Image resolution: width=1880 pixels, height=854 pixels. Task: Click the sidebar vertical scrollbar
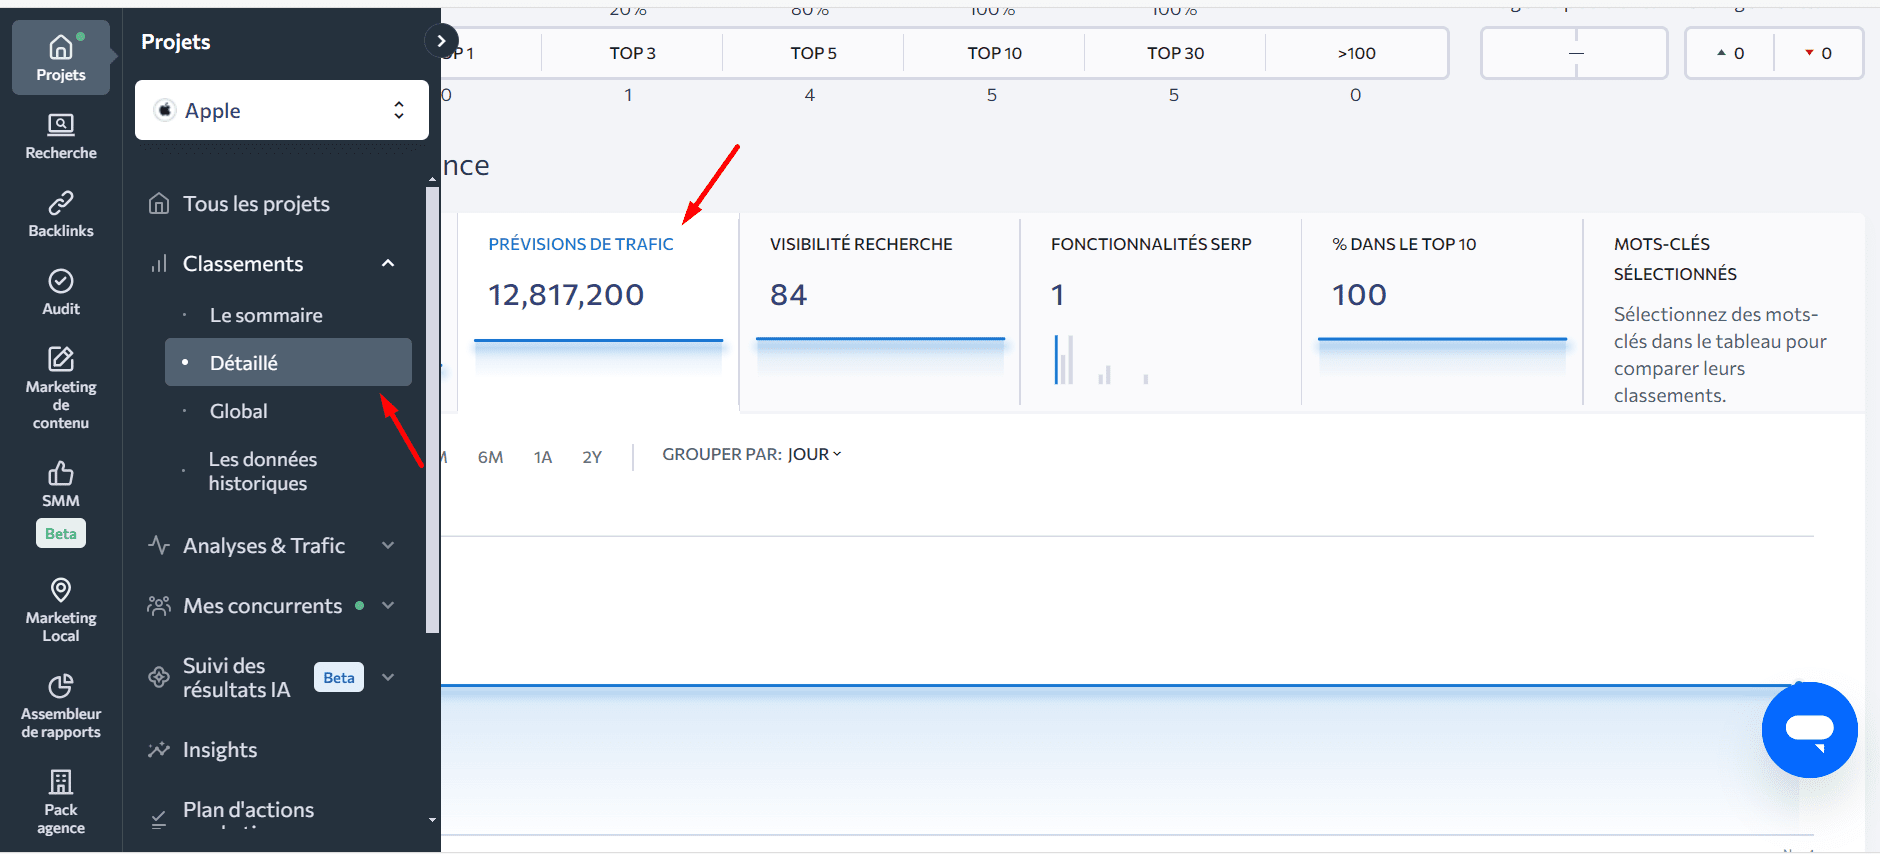[x=432, y=410]
